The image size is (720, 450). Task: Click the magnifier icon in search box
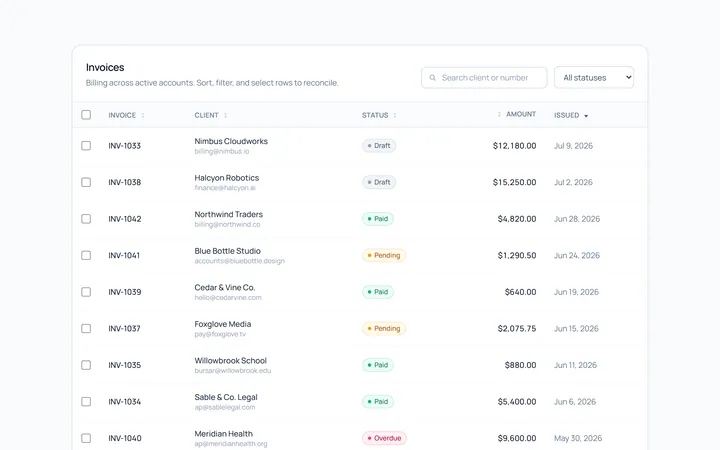pyautogui.click(x=433, y=78)
